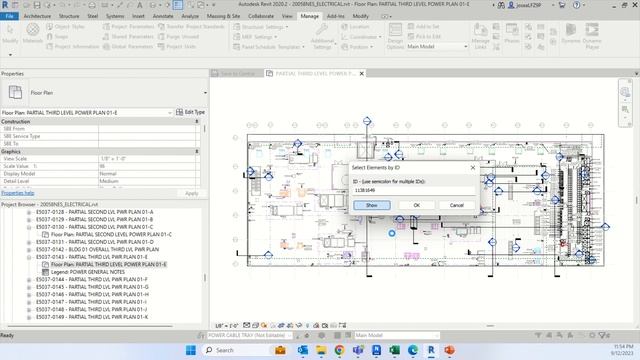Click Transfer Project Standards
Screen dimensions: 640x360
191,27
